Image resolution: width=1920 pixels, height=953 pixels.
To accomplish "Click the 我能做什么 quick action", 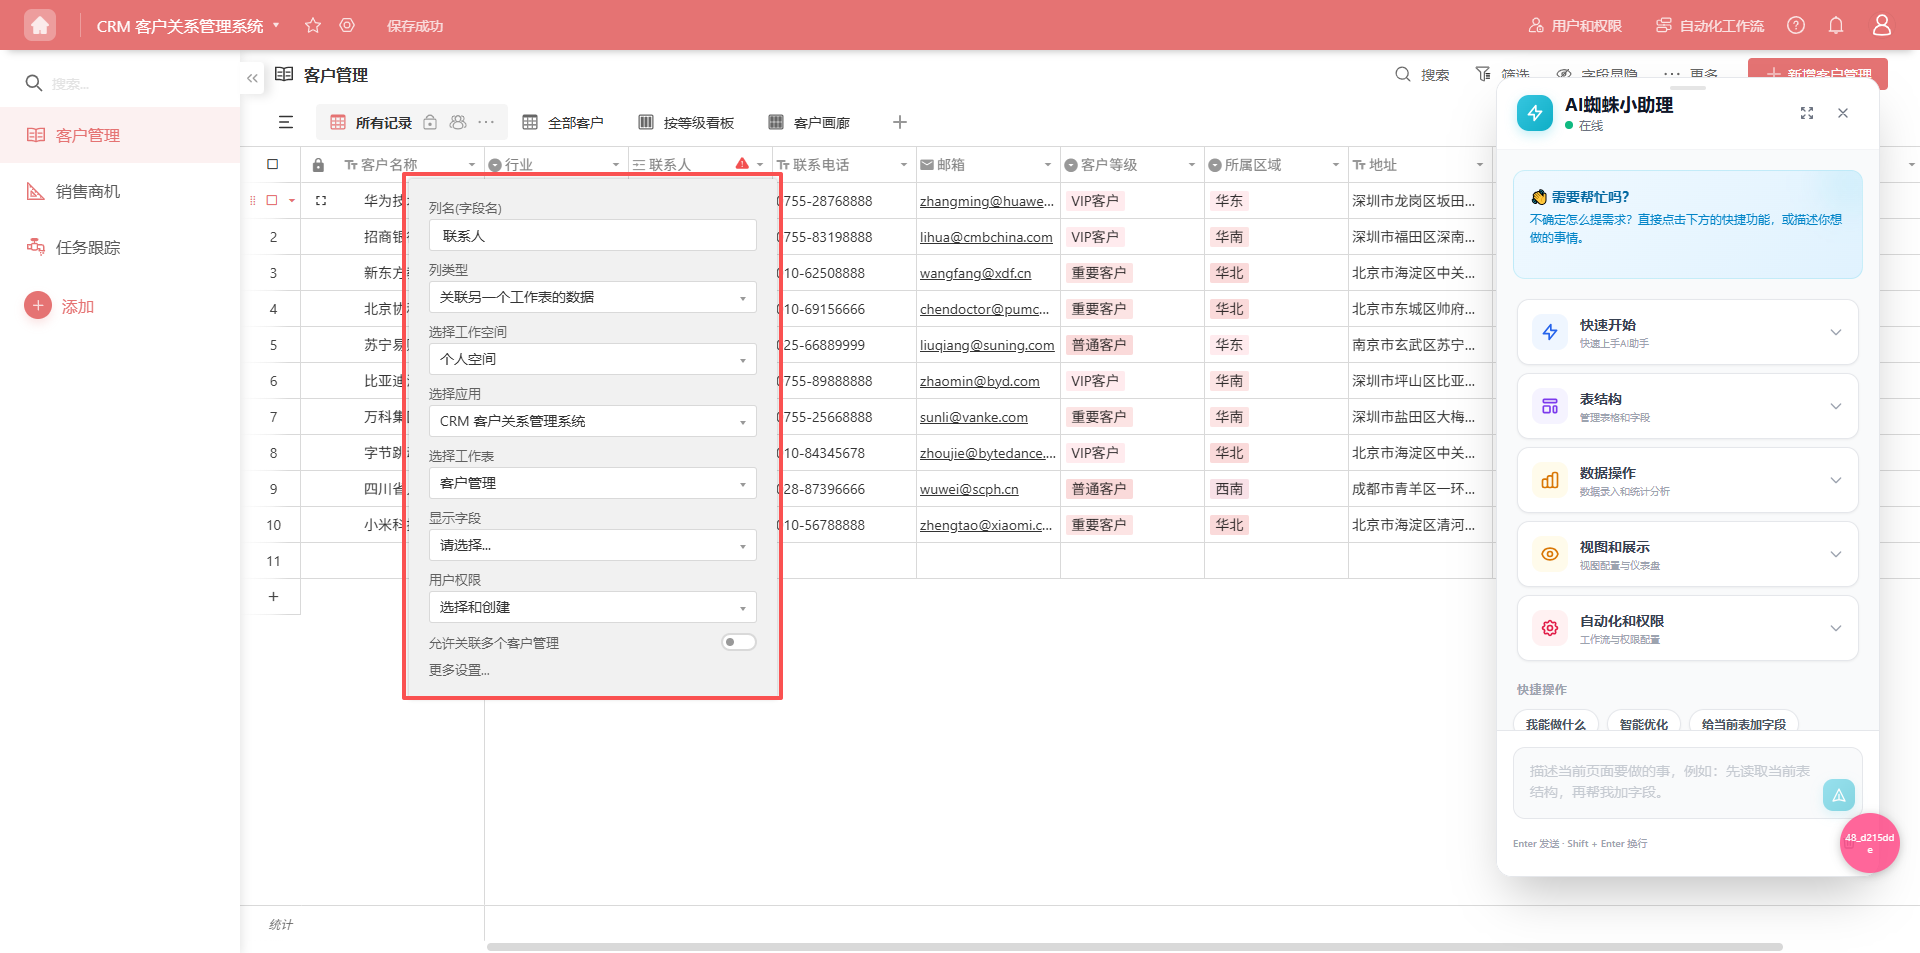I will pos(1556,724).
